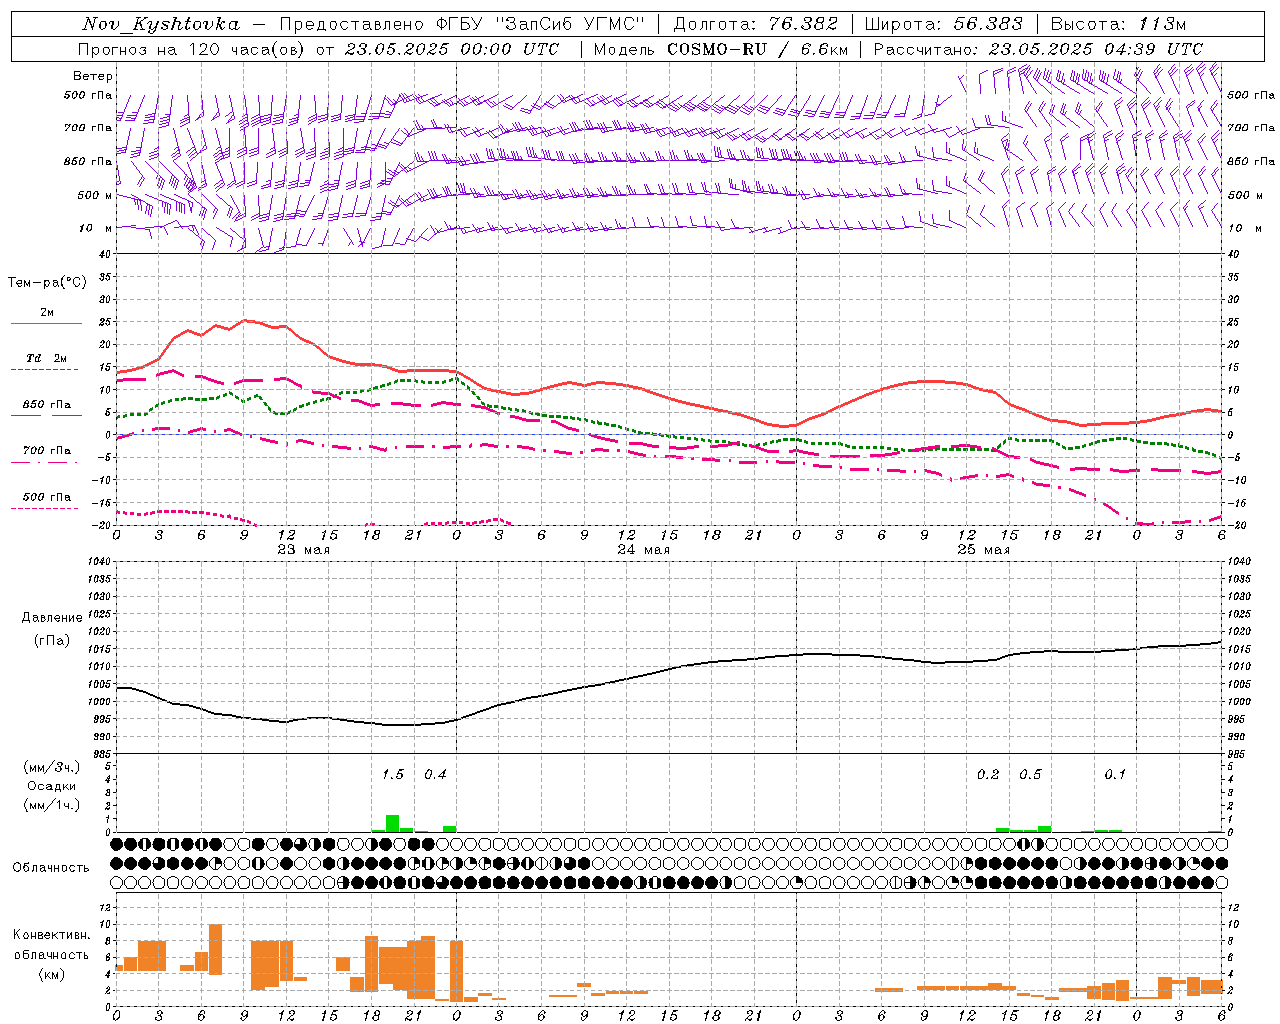
Task: Click the 'Тем-ра(°C)' temperature label
Action: (47, 283)
